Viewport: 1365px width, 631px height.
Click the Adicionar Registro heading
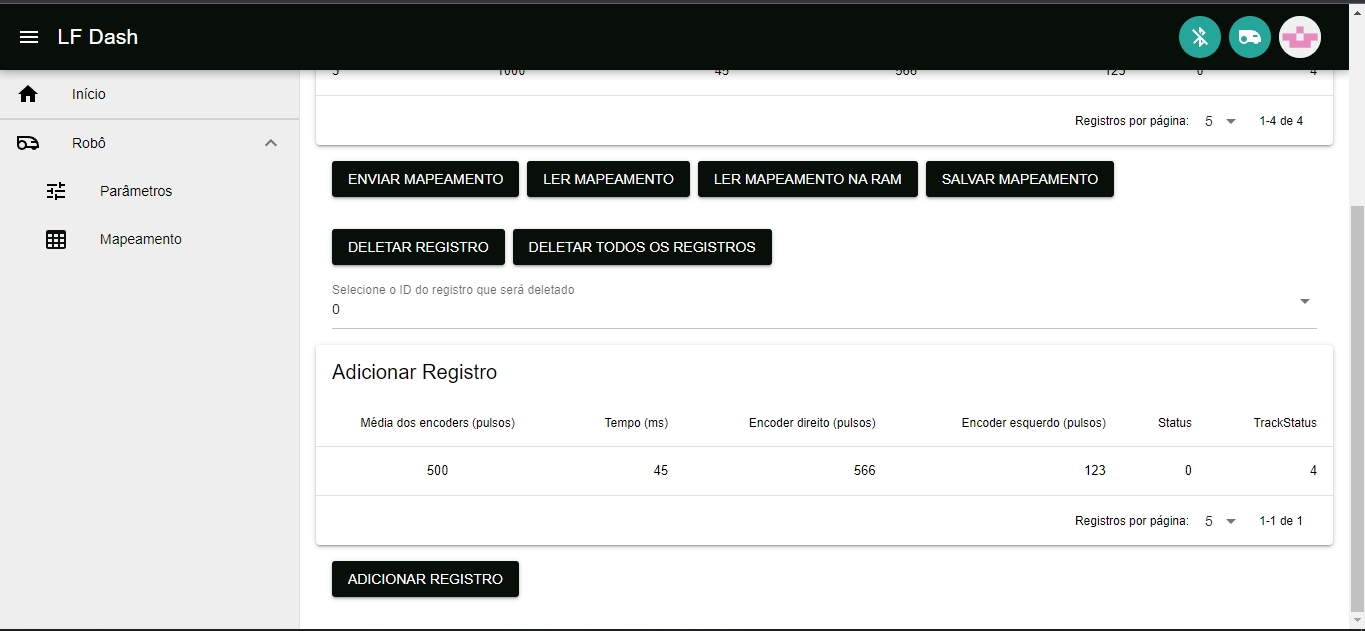click(x=414, y=373)
